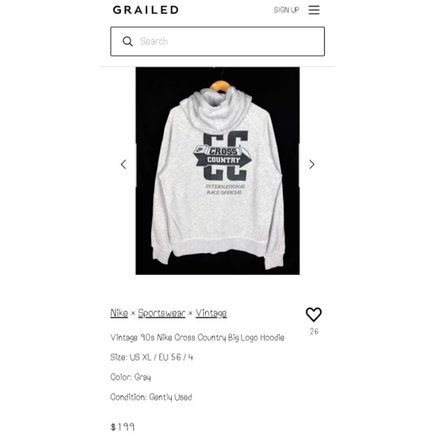Click the Condition: Gently Used detail
This screenshot has height=434, width=434.
tap(151, 397)
